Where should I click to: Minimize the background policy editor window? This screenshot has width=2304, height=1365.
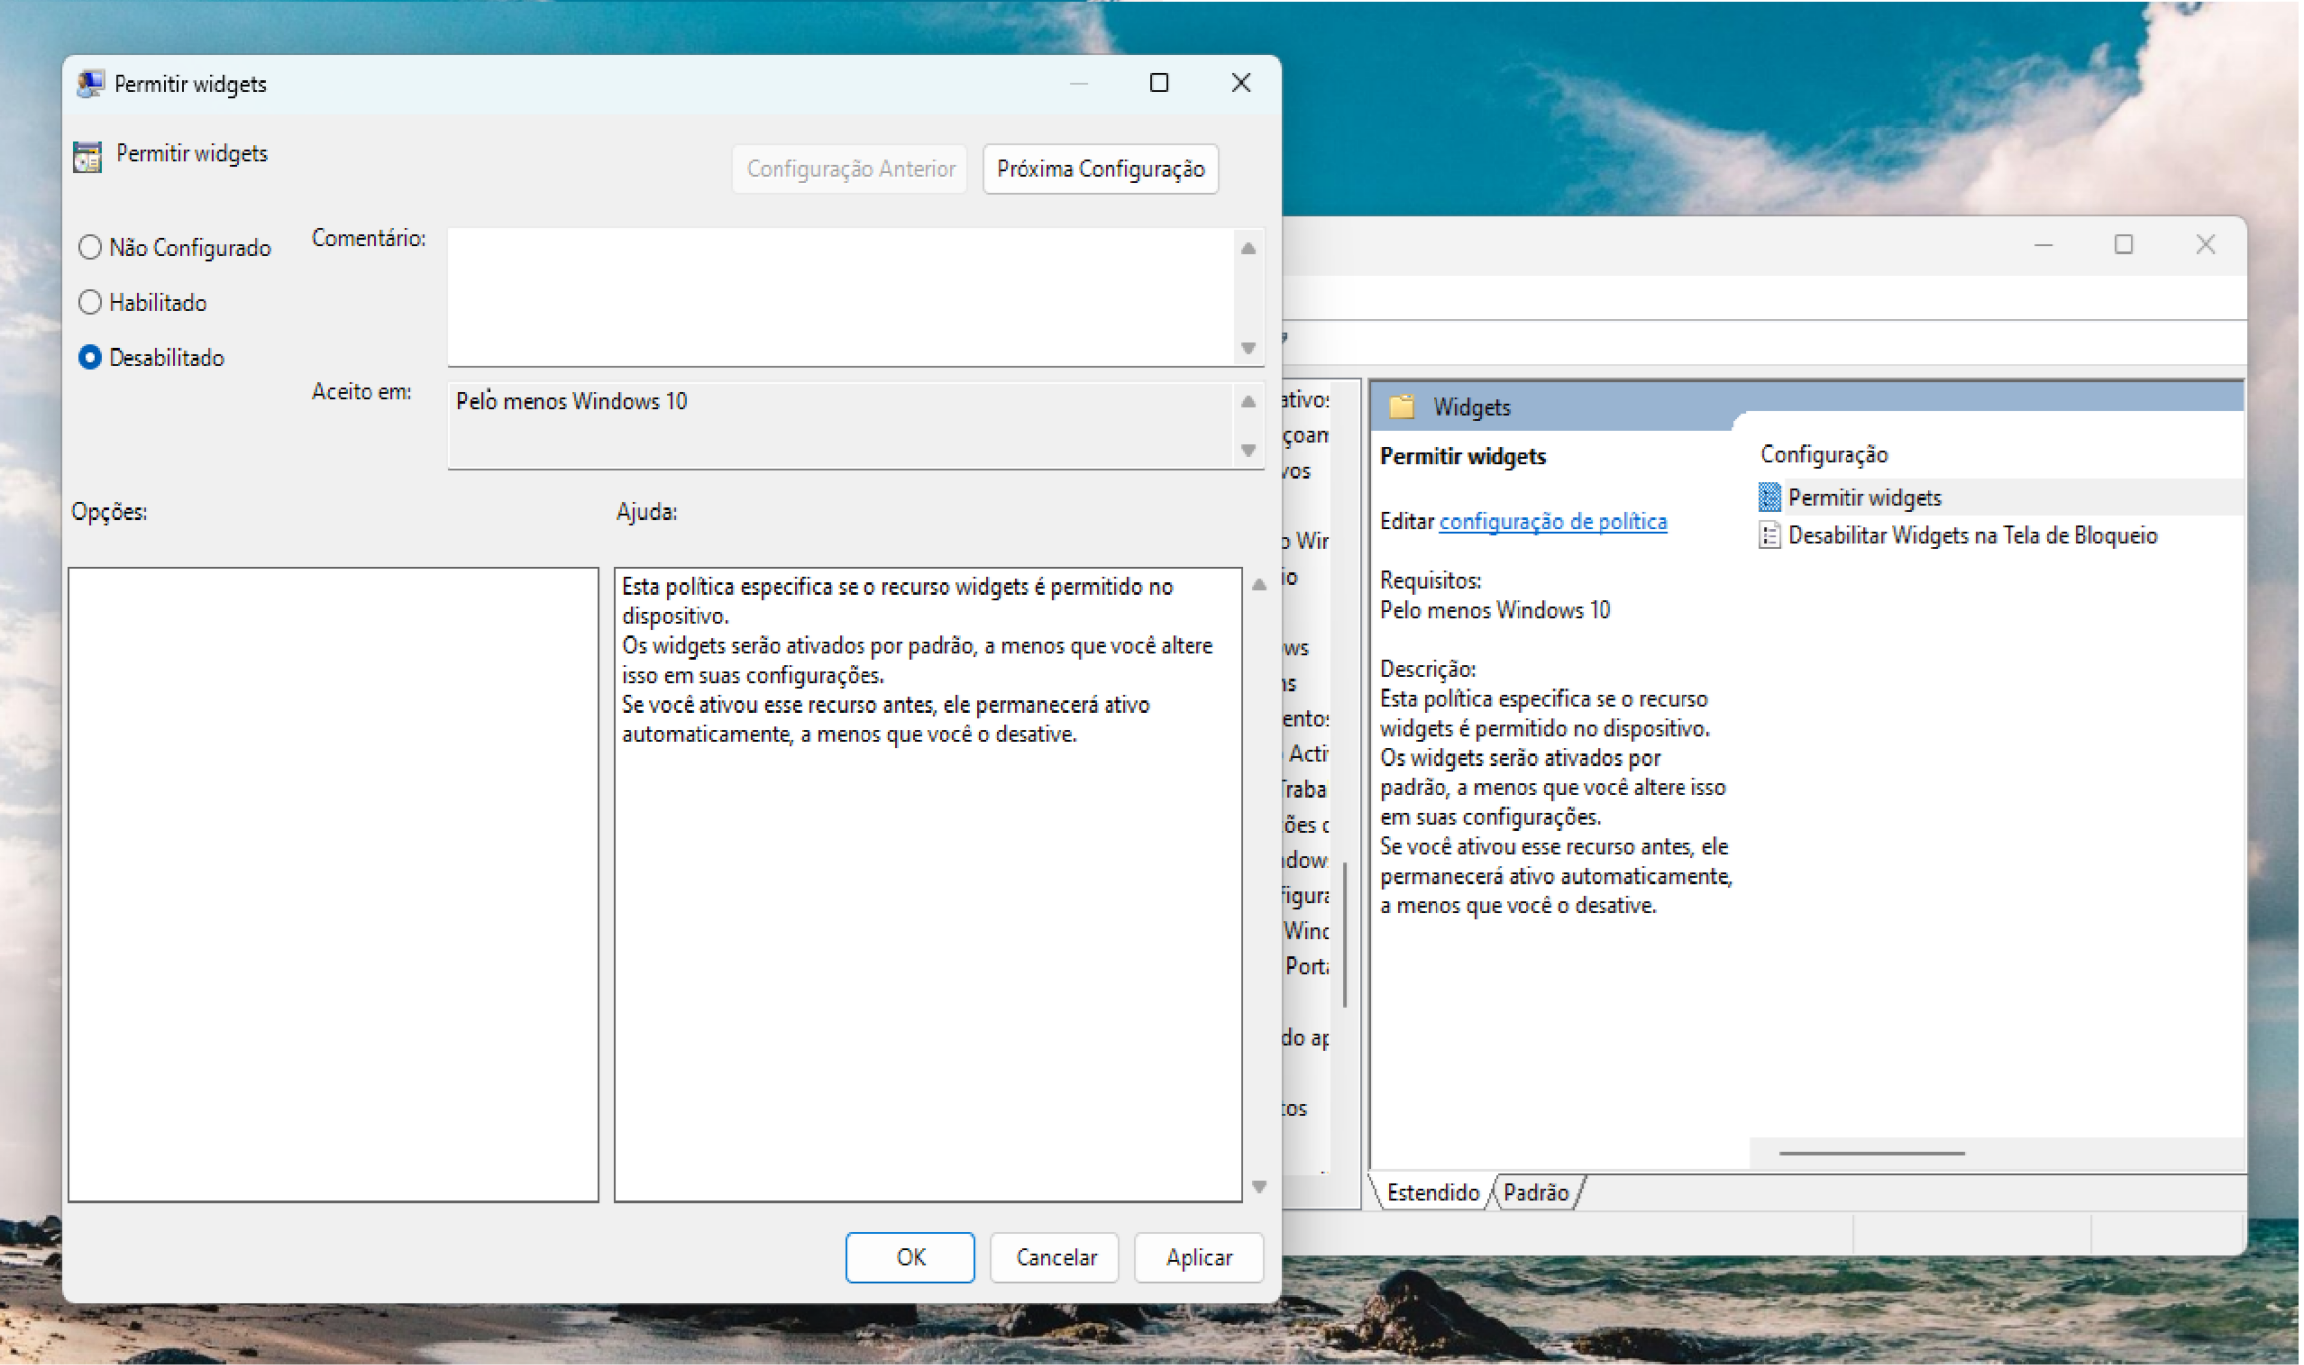coord(2043,245)
